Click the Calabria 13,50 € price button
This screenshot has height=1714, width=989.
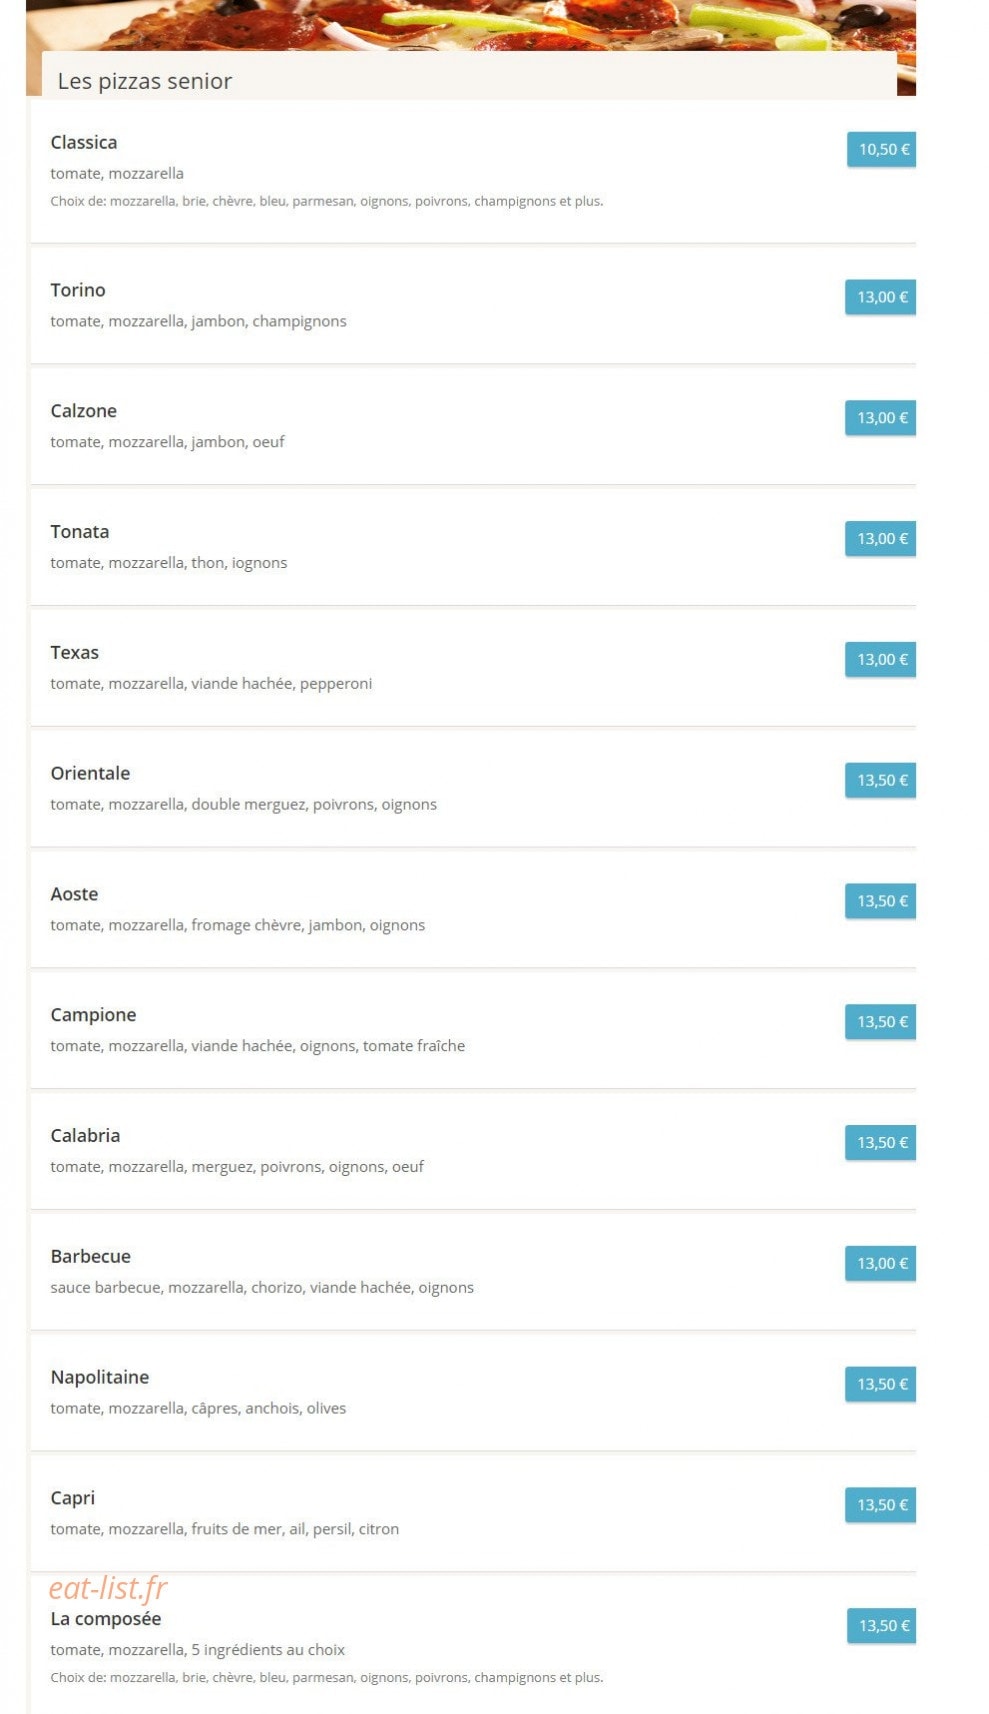(x=880, y=1143)
